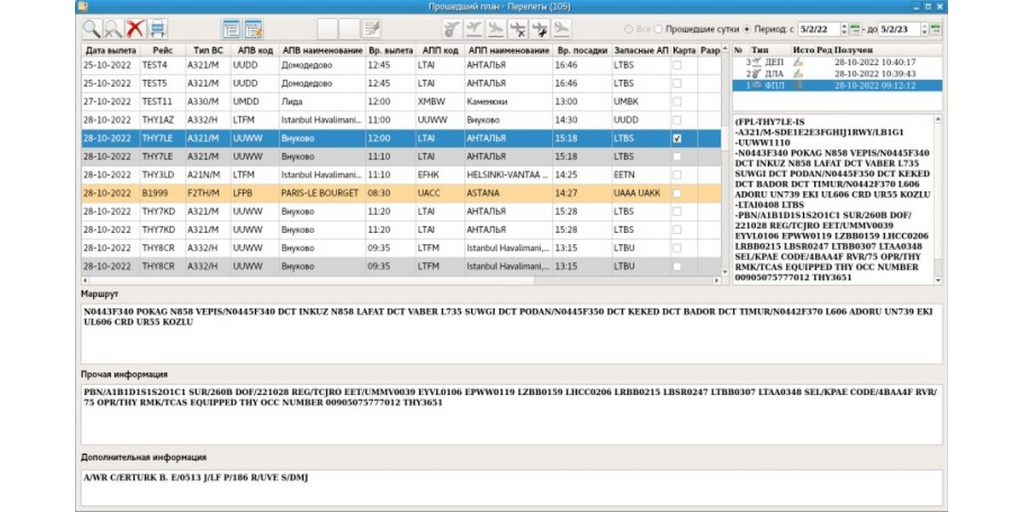Tick Карта checkbox for TEST4 flight
The image size is (1024, 512).
click(677, 67)
